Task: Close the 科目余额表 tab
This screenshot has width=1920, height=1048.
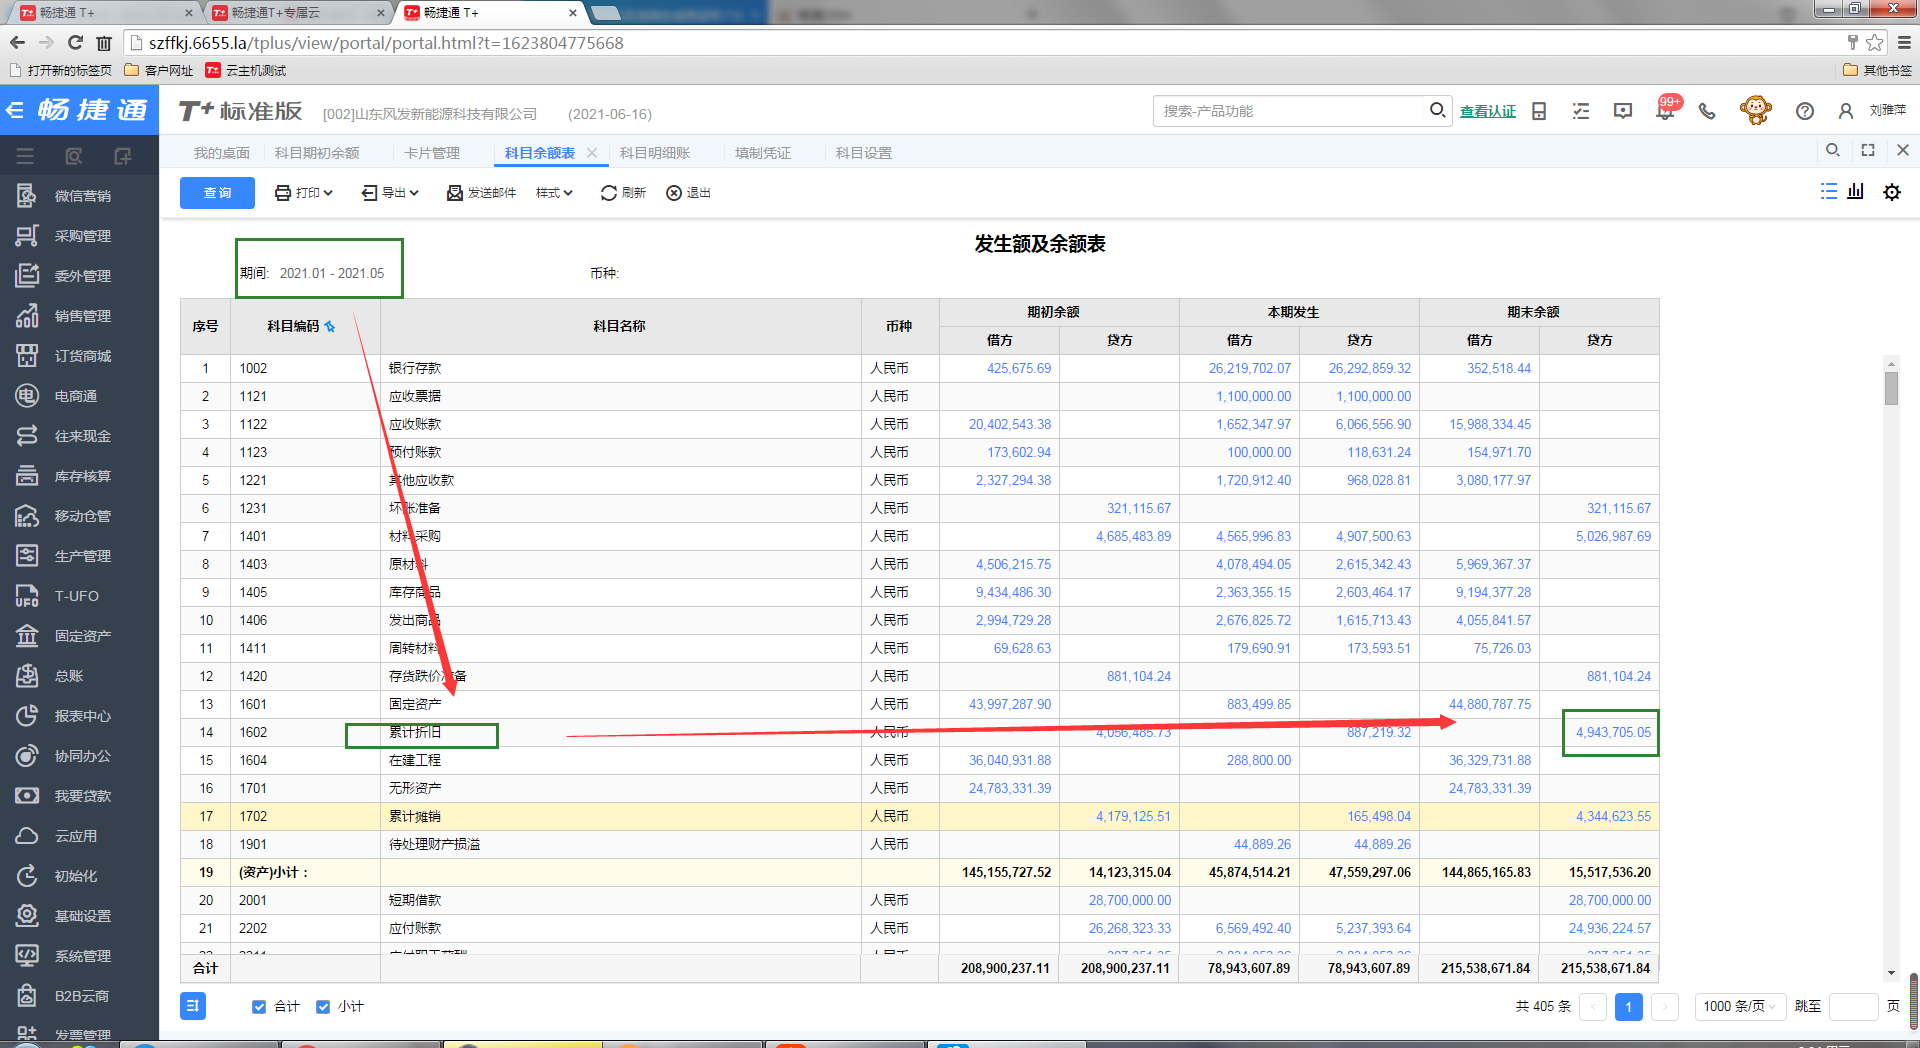Action: point(592,153)
